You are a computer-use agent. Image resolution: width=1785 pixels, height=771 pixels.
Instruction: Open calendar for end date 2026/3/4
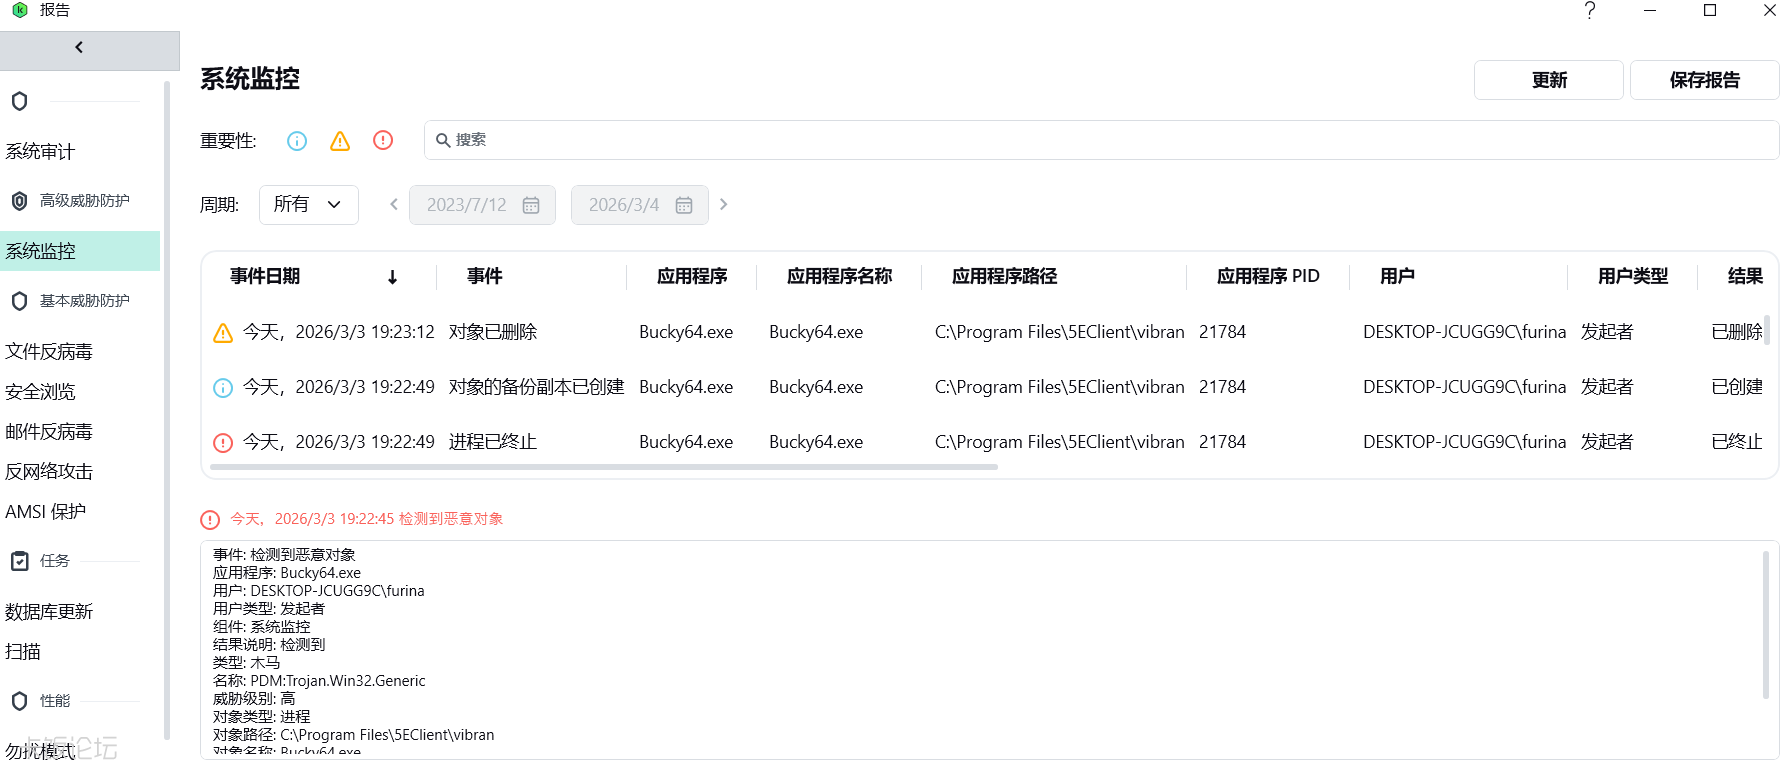click(684, 205)
